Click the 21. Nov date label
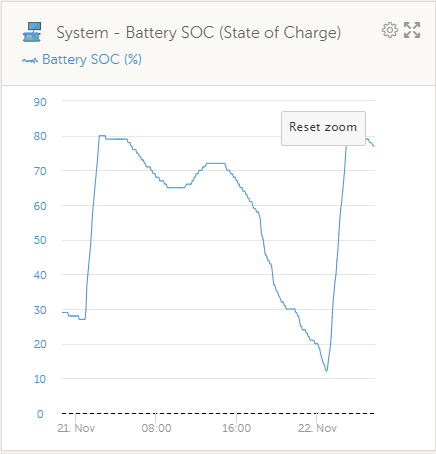 (x=76, y=428)
